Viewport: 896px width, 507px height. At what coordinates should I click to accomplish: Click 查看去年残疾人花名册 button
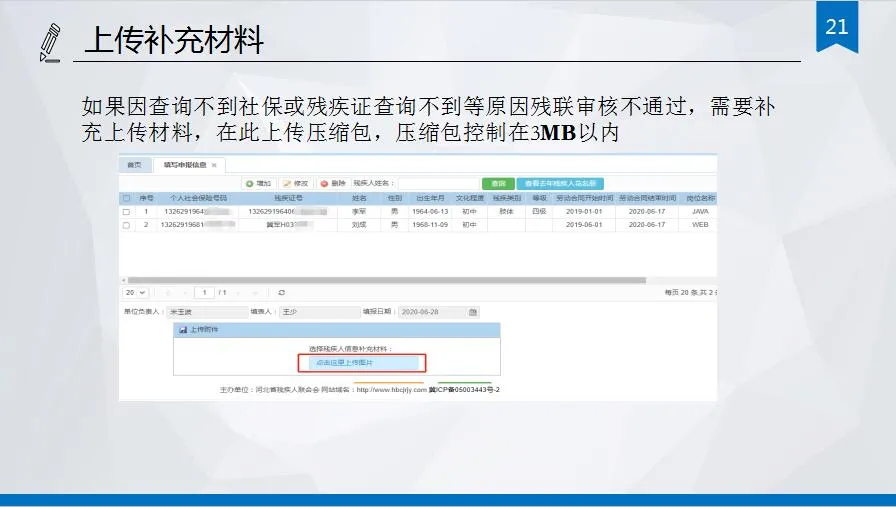[x=560, y=184]
